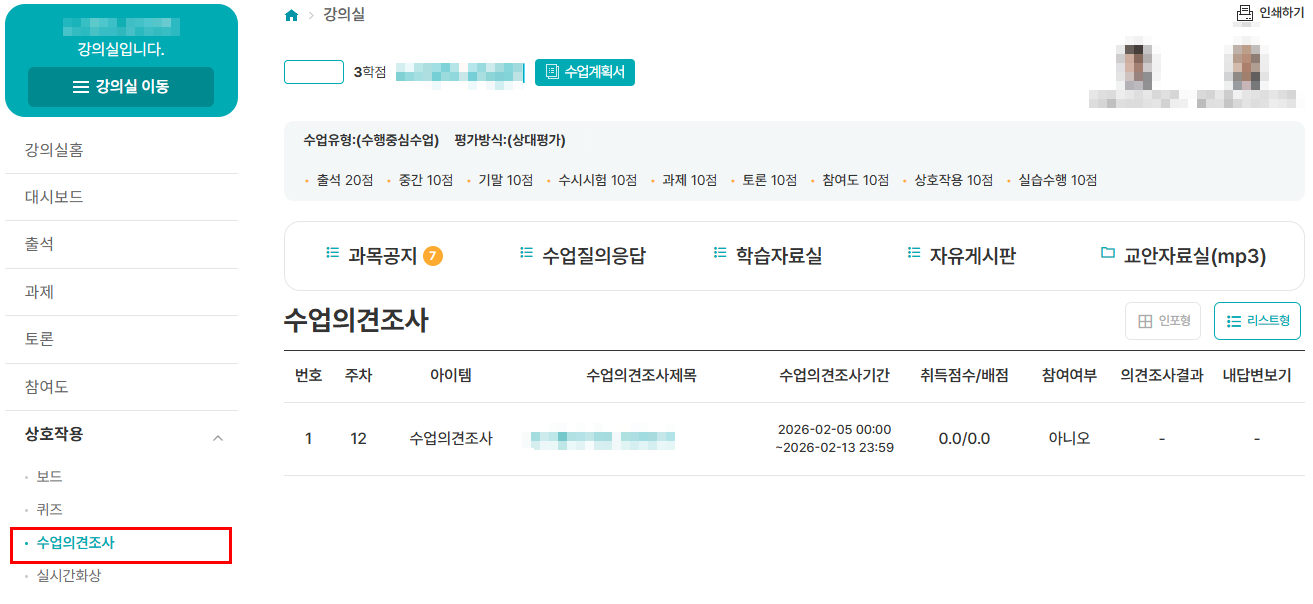Open the 실시간화상 submenu item

tap(68, 576)
